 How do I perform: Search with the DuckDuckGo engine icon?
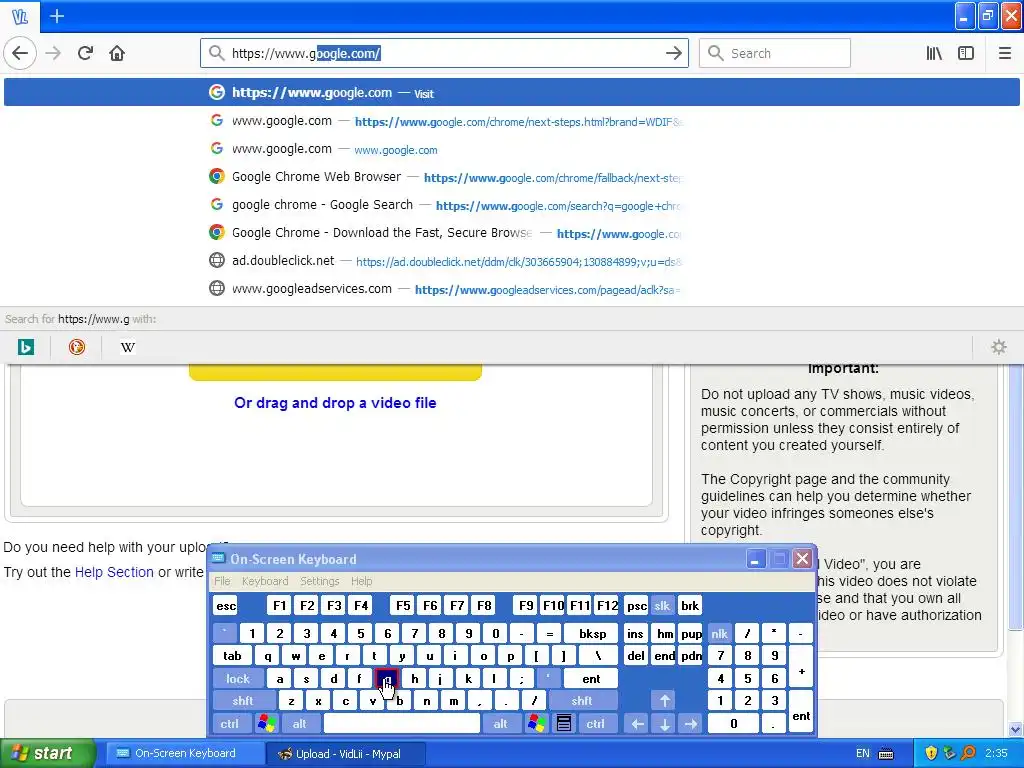coord(76,347)
